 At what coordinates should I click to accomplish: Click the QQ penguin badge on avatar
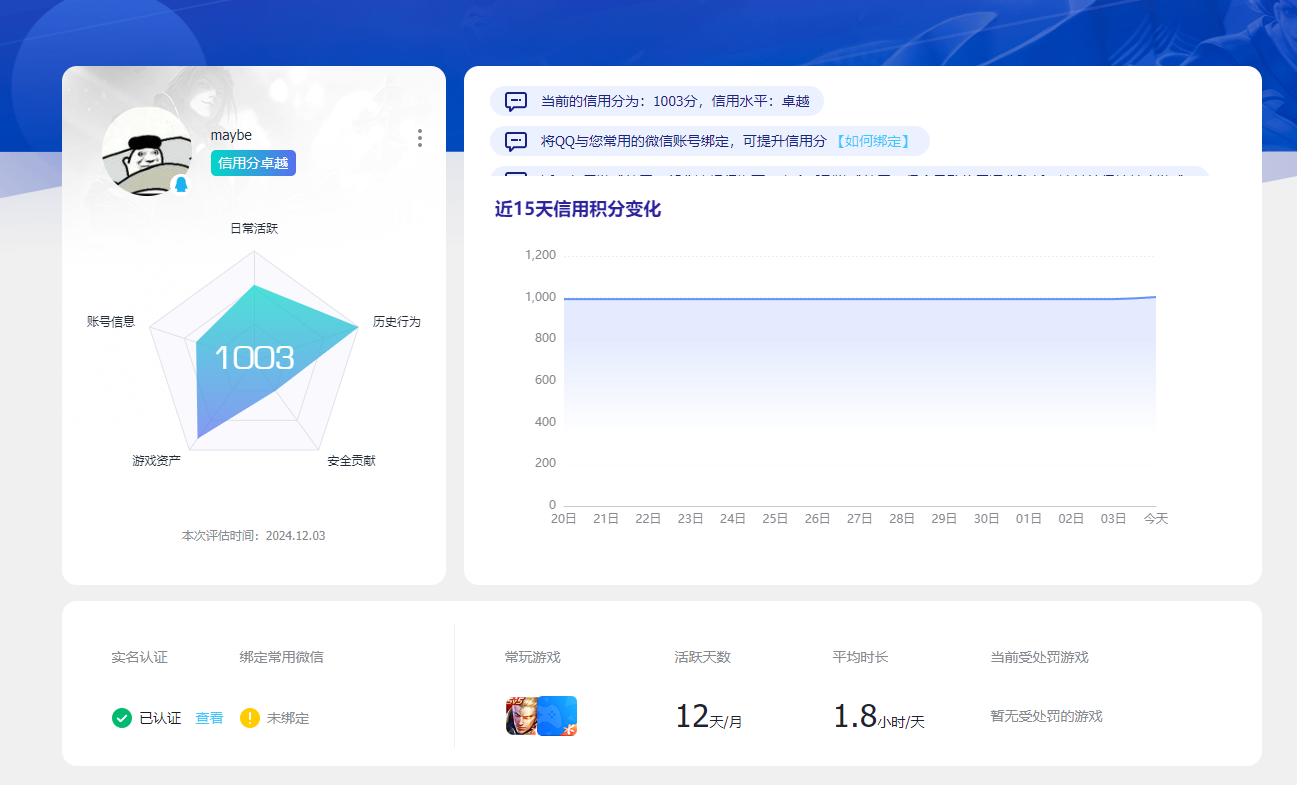click(x=181, y=185)
